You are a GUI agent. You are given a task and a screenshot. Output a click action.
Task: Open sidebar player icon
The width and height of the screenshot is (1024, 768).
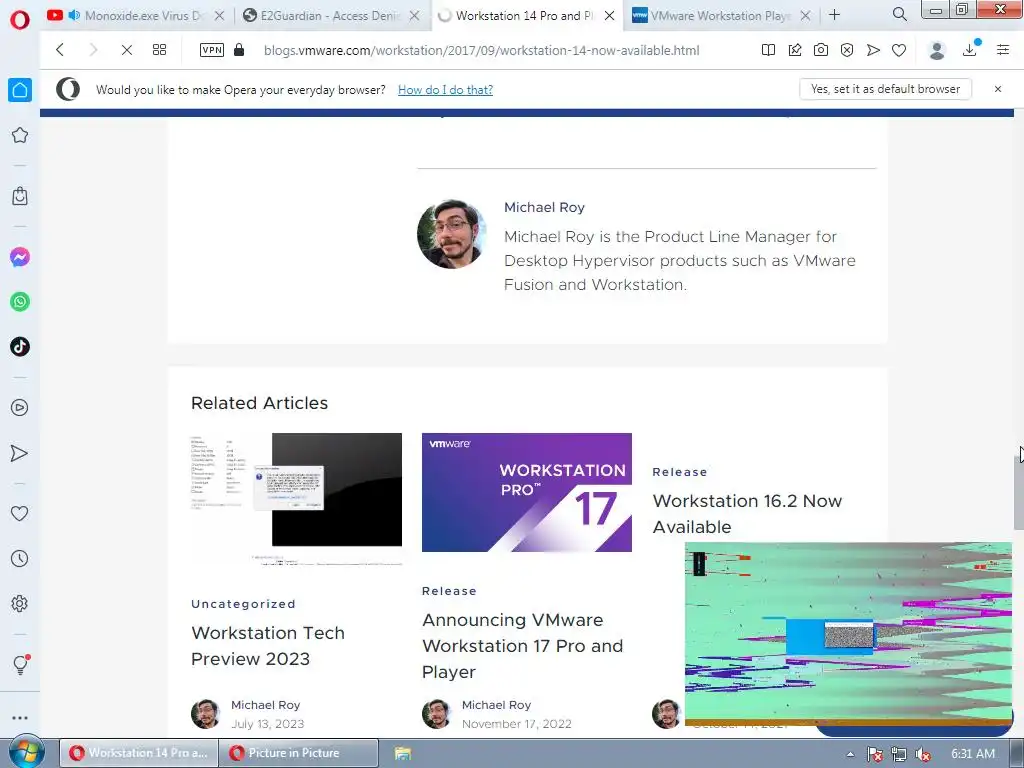pos(20,408)
